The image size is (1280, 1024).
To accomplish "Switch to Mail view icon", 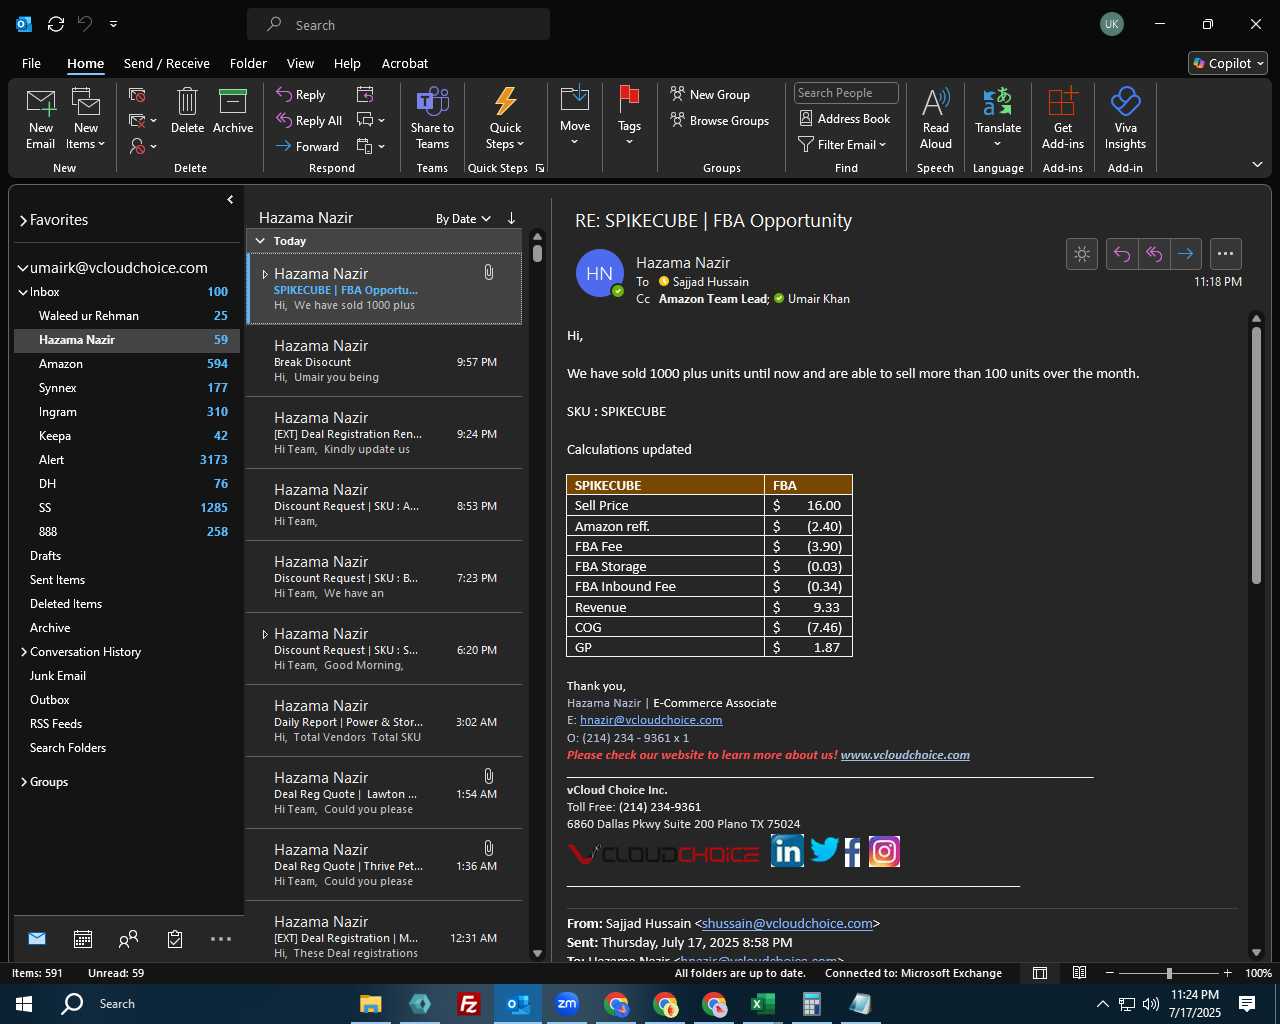I will click(x=37, y=939).
